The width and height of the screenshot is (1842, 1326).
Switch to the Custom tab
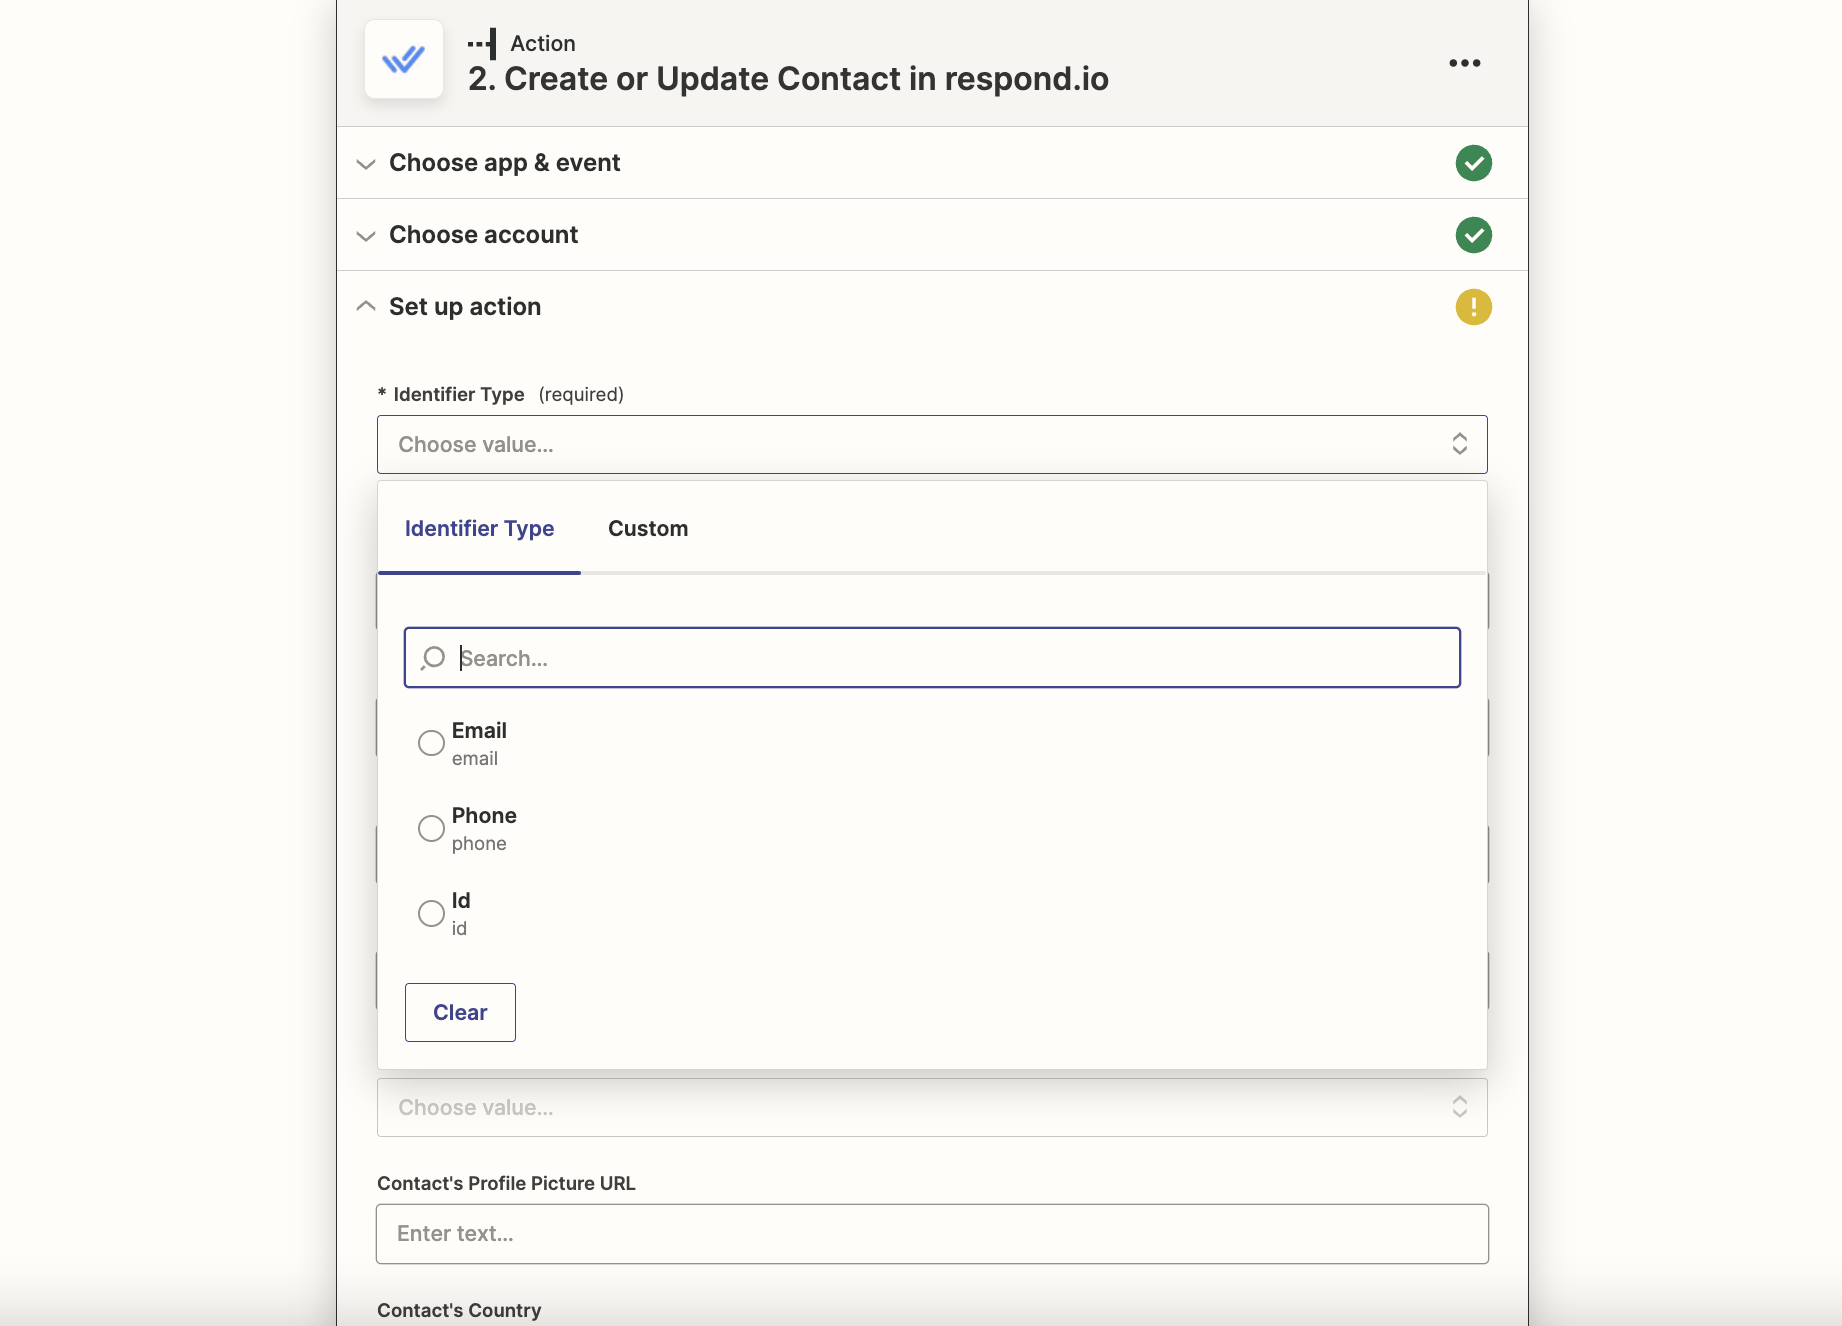(x=647, y=529)
